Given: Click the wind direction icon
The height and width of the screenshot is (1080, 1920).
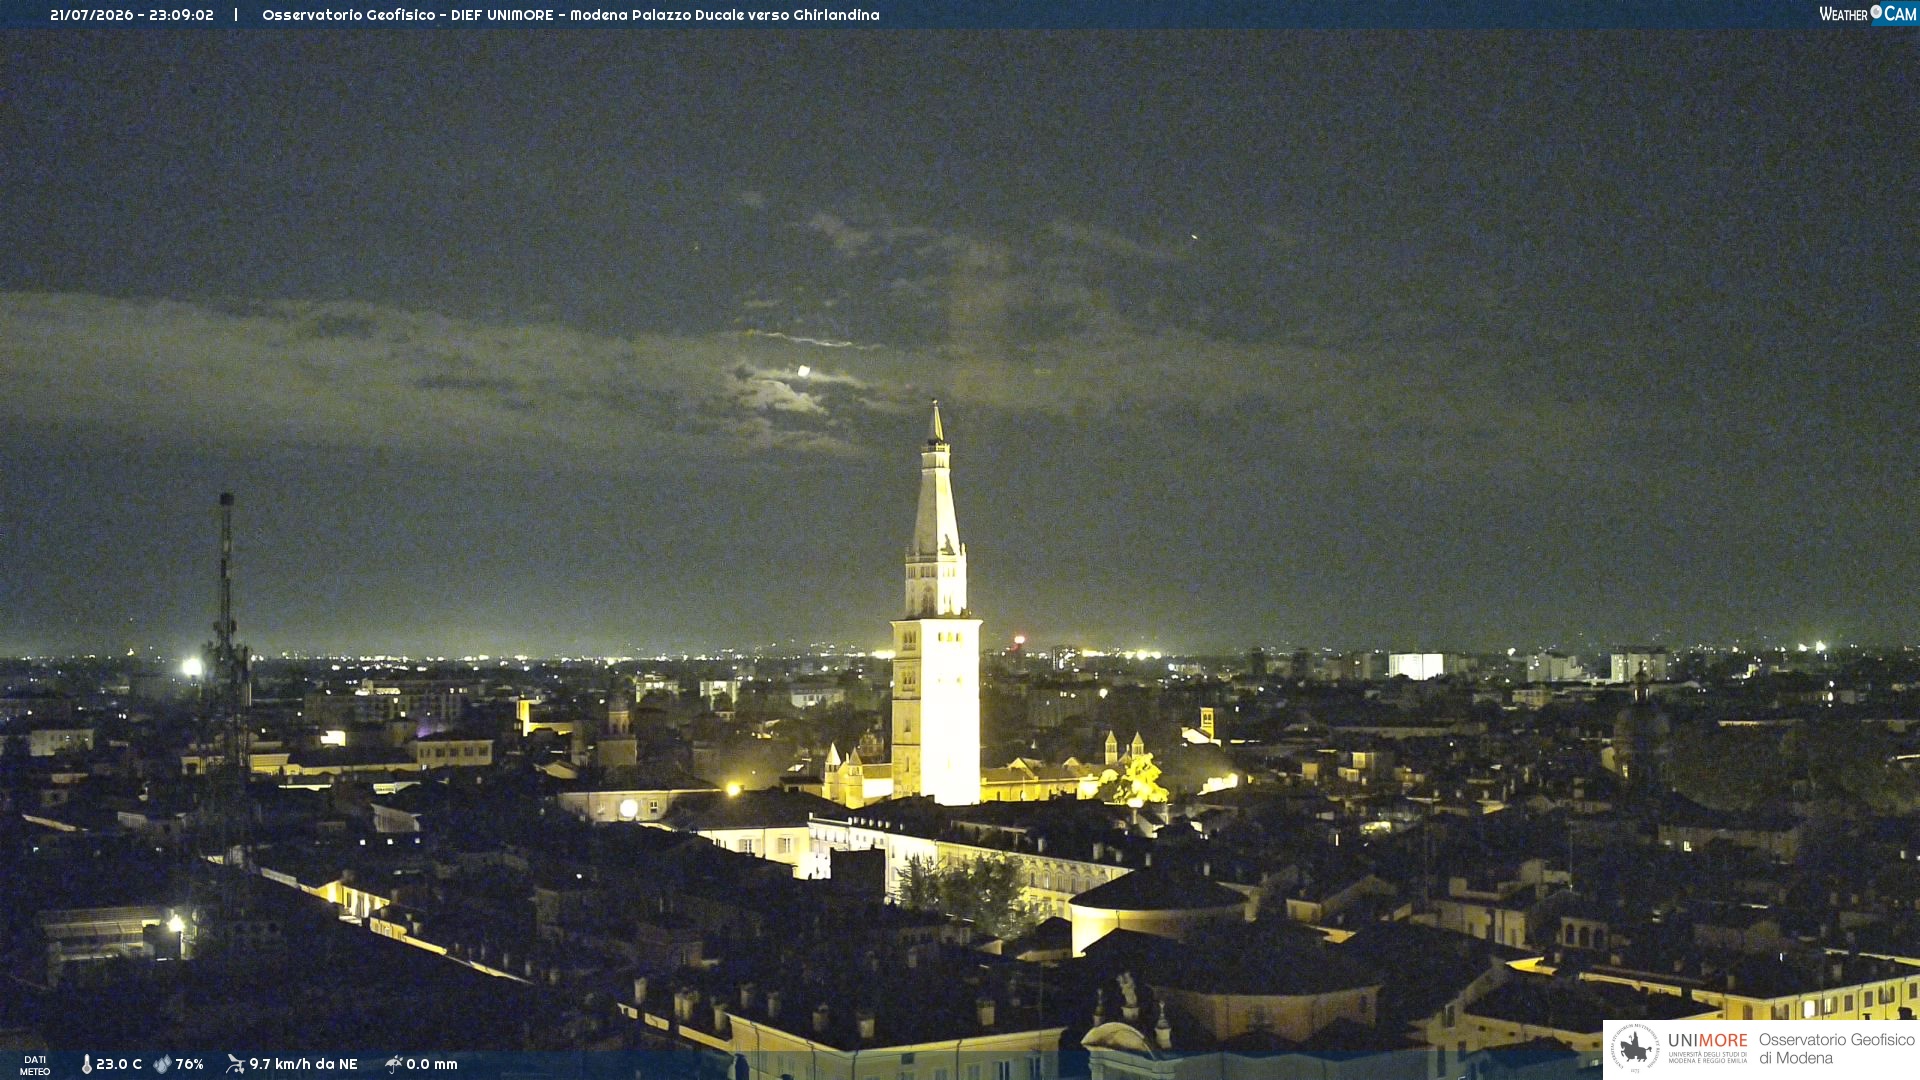Looking at the screenshot, I should 235,1064.
